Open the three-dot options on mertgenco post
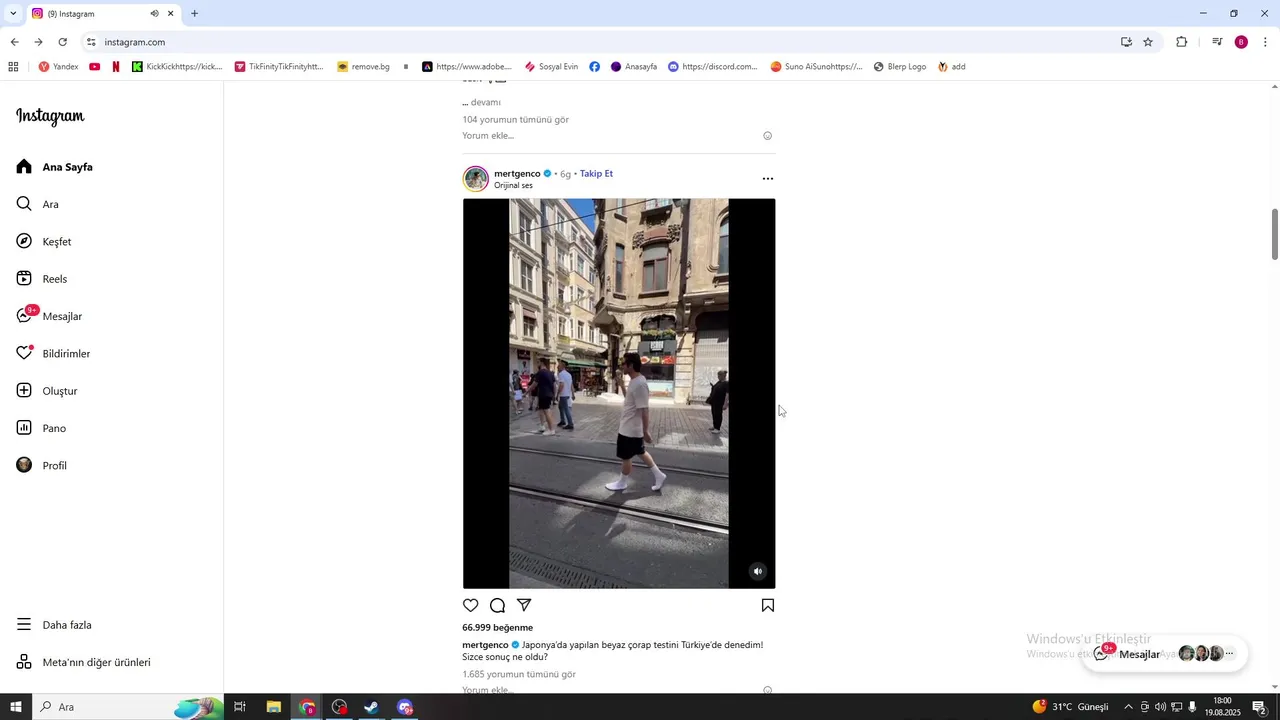Screen dimensions: 1280x720 click(768, 179)
